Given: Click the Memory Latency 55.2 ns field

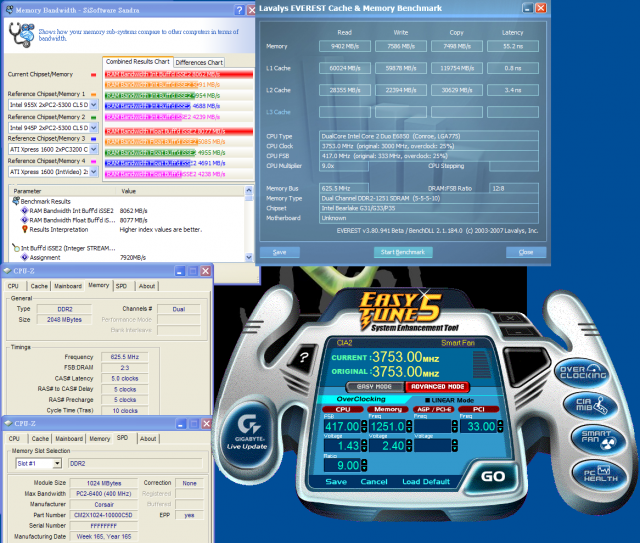Looking at the screenshot, I should 513,46.
